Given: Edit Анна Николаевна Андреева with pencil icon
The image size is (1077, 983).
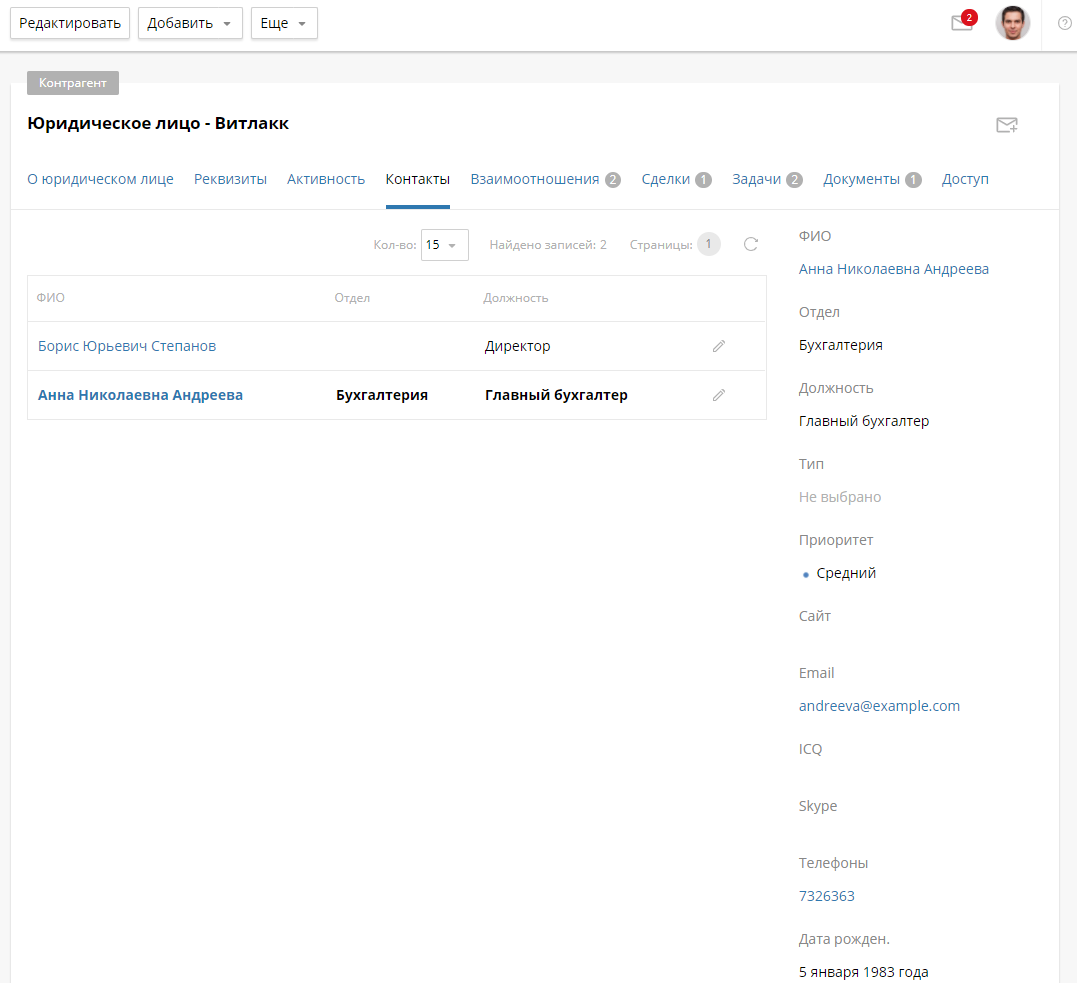Looking at the screenshot, I should pyautogui.click(x=718, y=395).
